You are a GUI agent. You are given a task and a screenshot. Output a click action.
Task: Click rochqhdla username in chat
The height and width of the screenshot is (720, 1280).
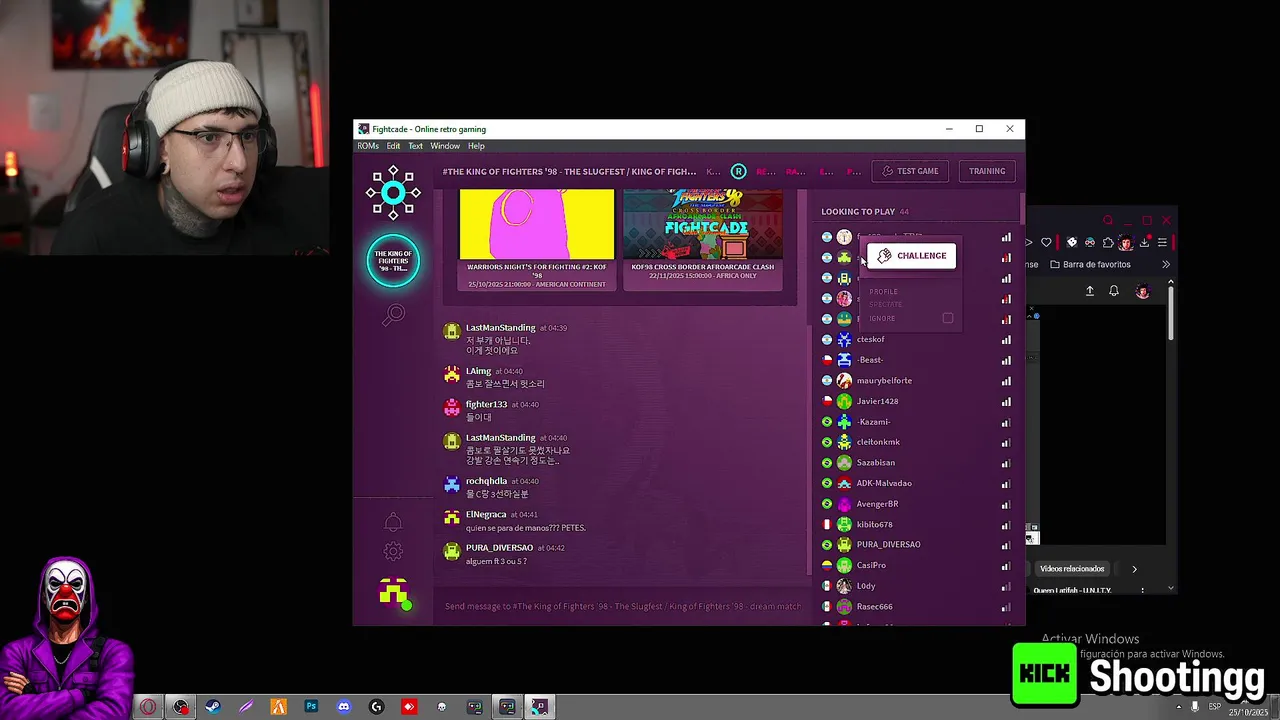click(486, 481)
